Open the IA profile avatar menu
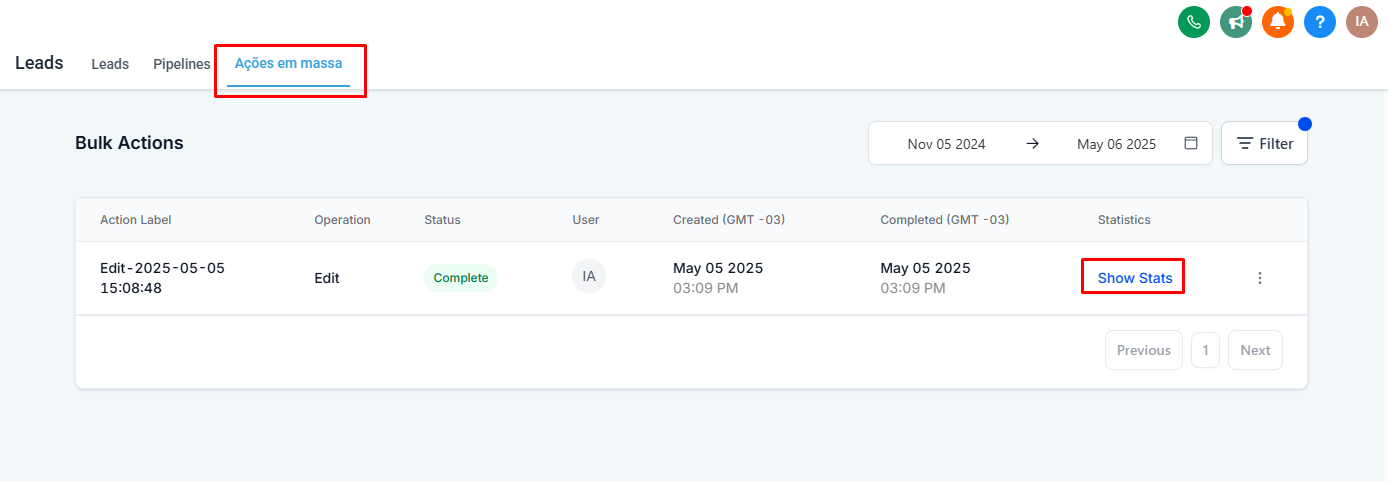 pos(1362,21)
